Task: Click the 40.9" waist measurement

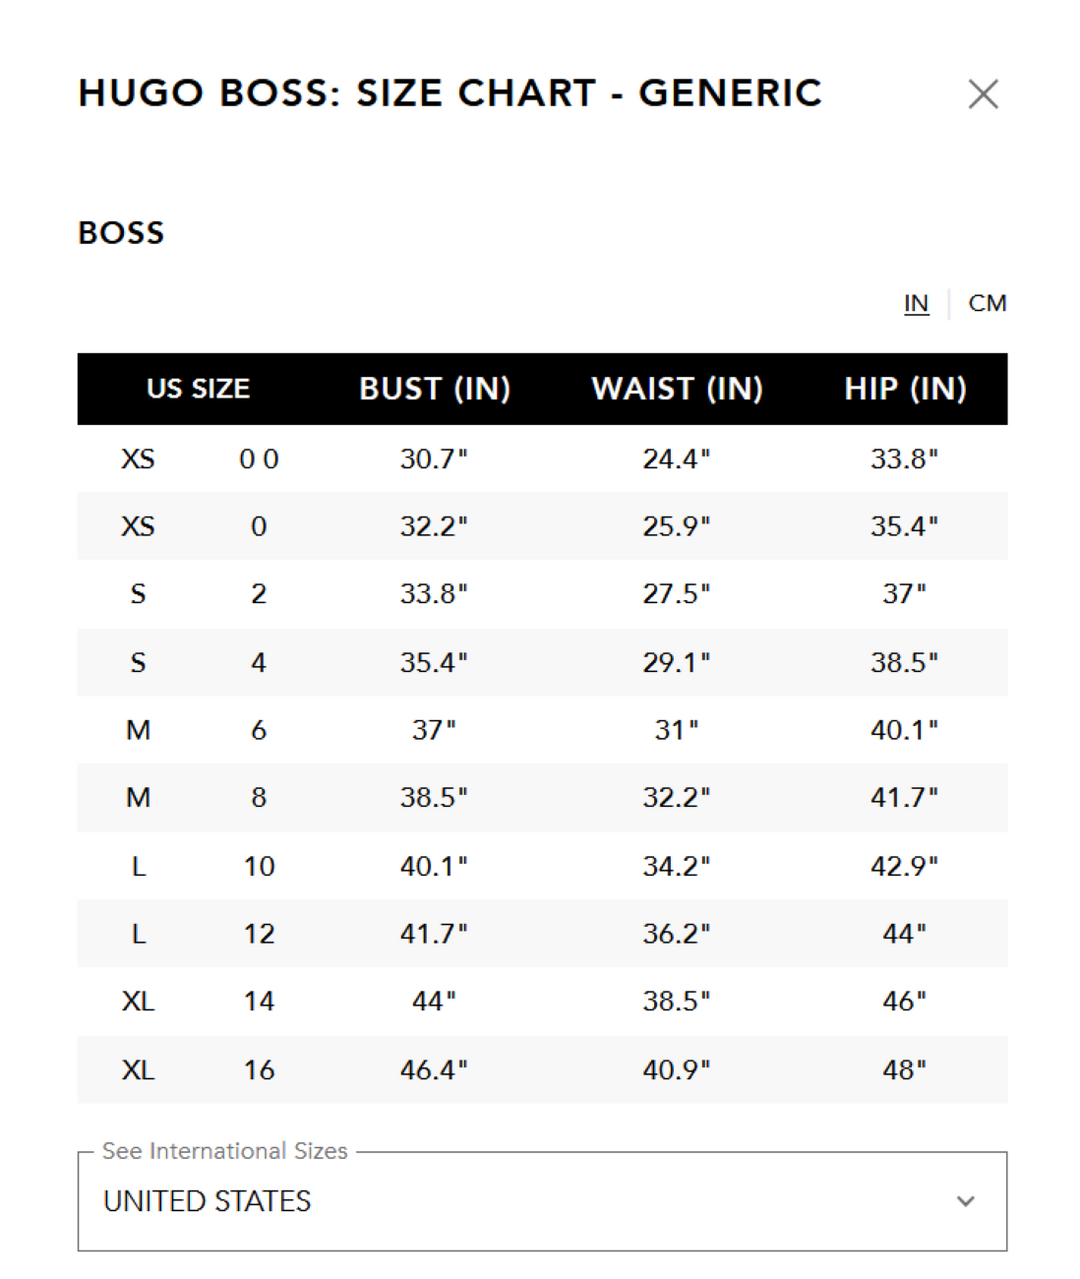Action: click(x=676, y=1070)
